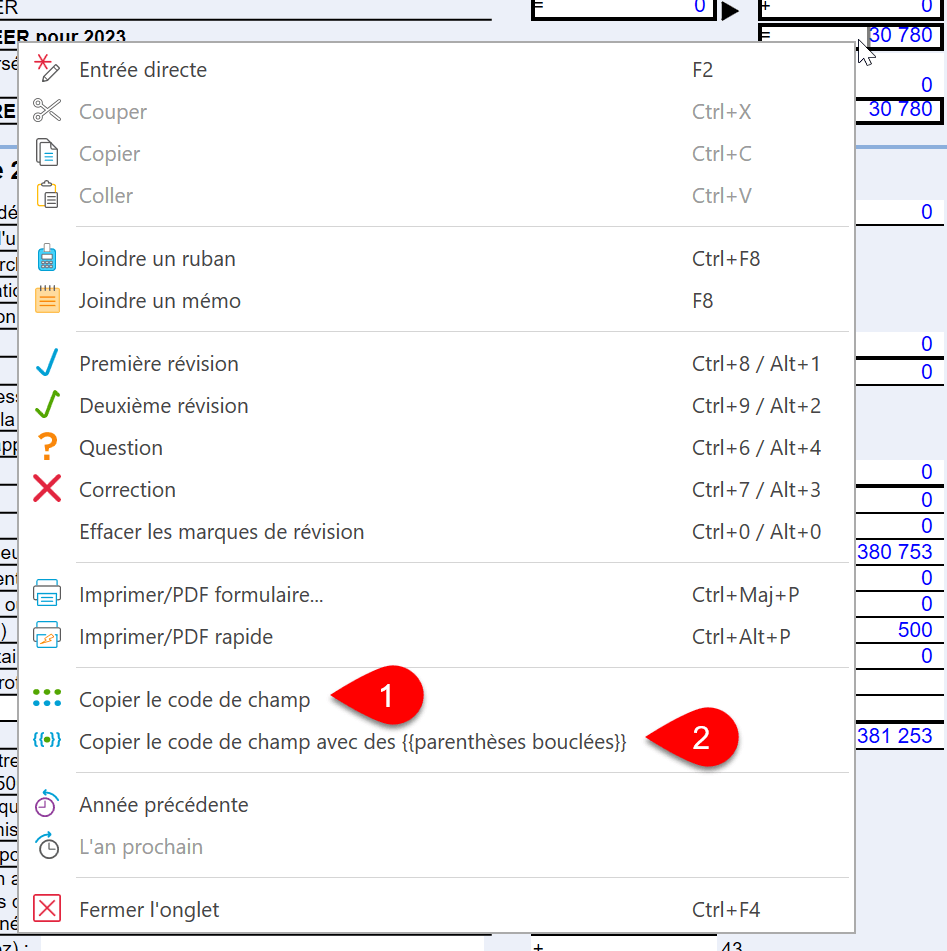Click the purple clock Année précédente icon
The image size is (947, 951).
click(x=47, y=804)
